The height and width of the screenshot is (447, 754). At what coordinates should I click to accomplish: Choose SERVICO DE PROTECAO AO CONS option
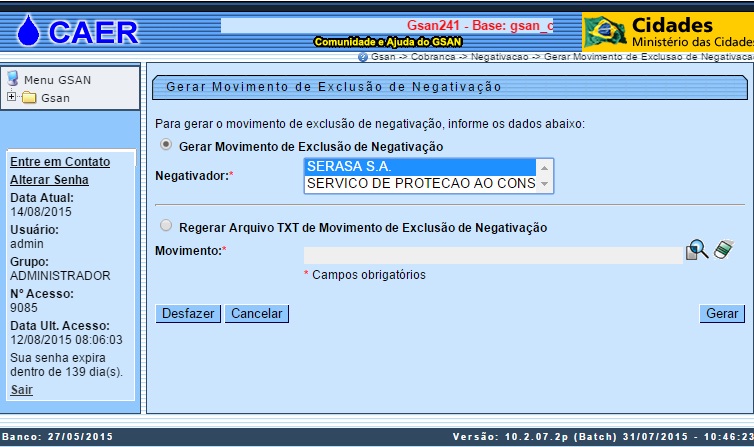click(420, 183)
